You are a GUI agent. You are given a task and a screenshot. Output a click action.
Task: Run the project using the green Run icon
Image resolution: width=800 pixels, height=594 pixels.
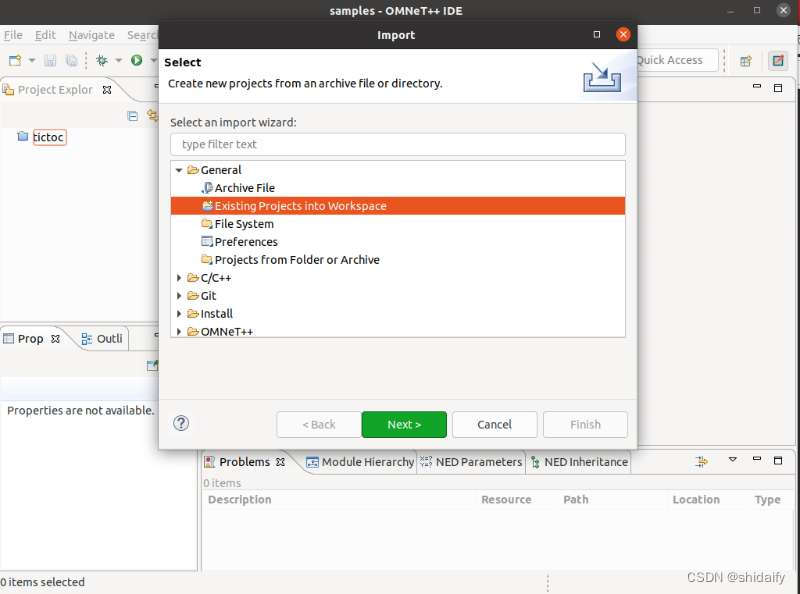[136, 60]
